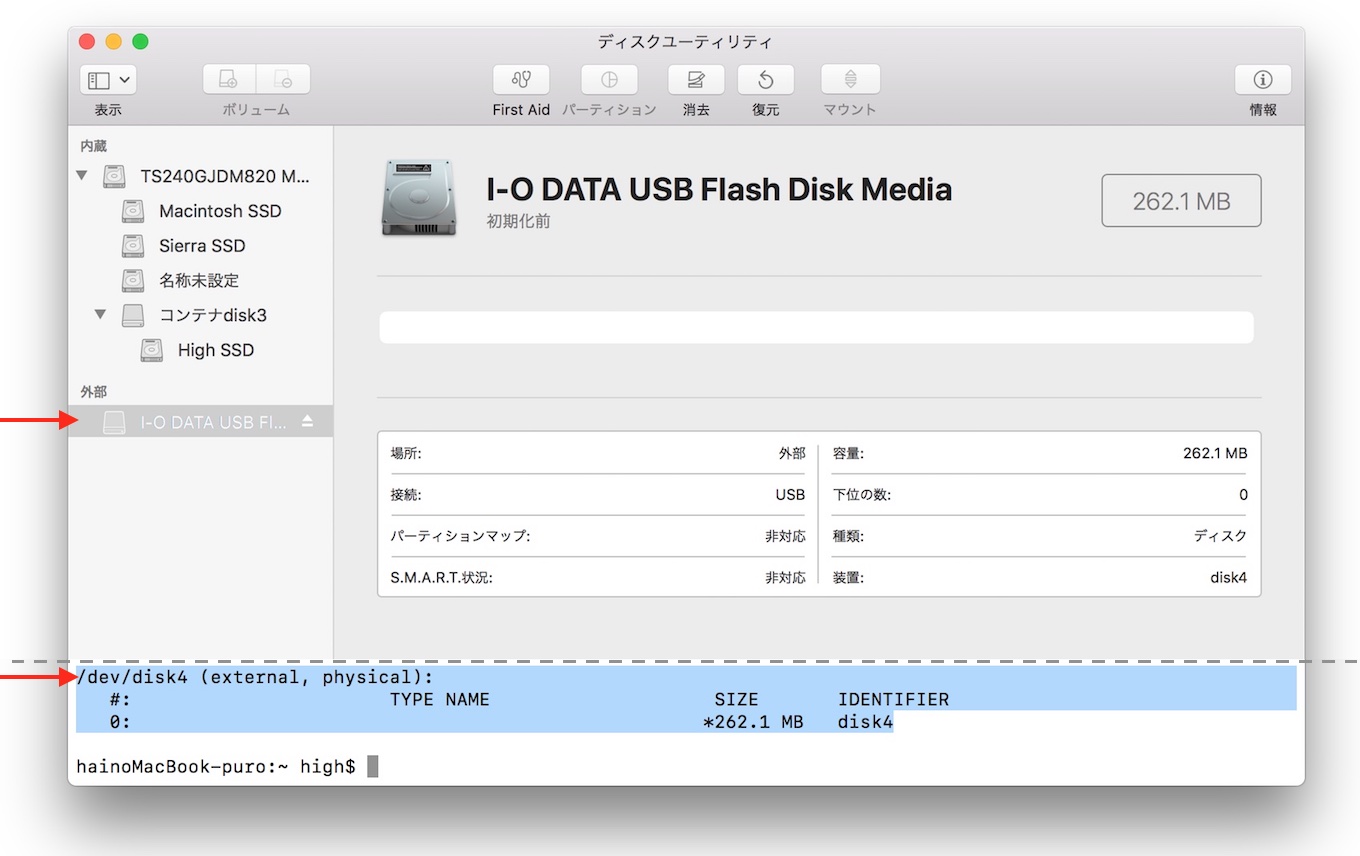This screenshot has width=1360, height=856.
Task: Click the add volume plus icon
Action: point(229,80)
